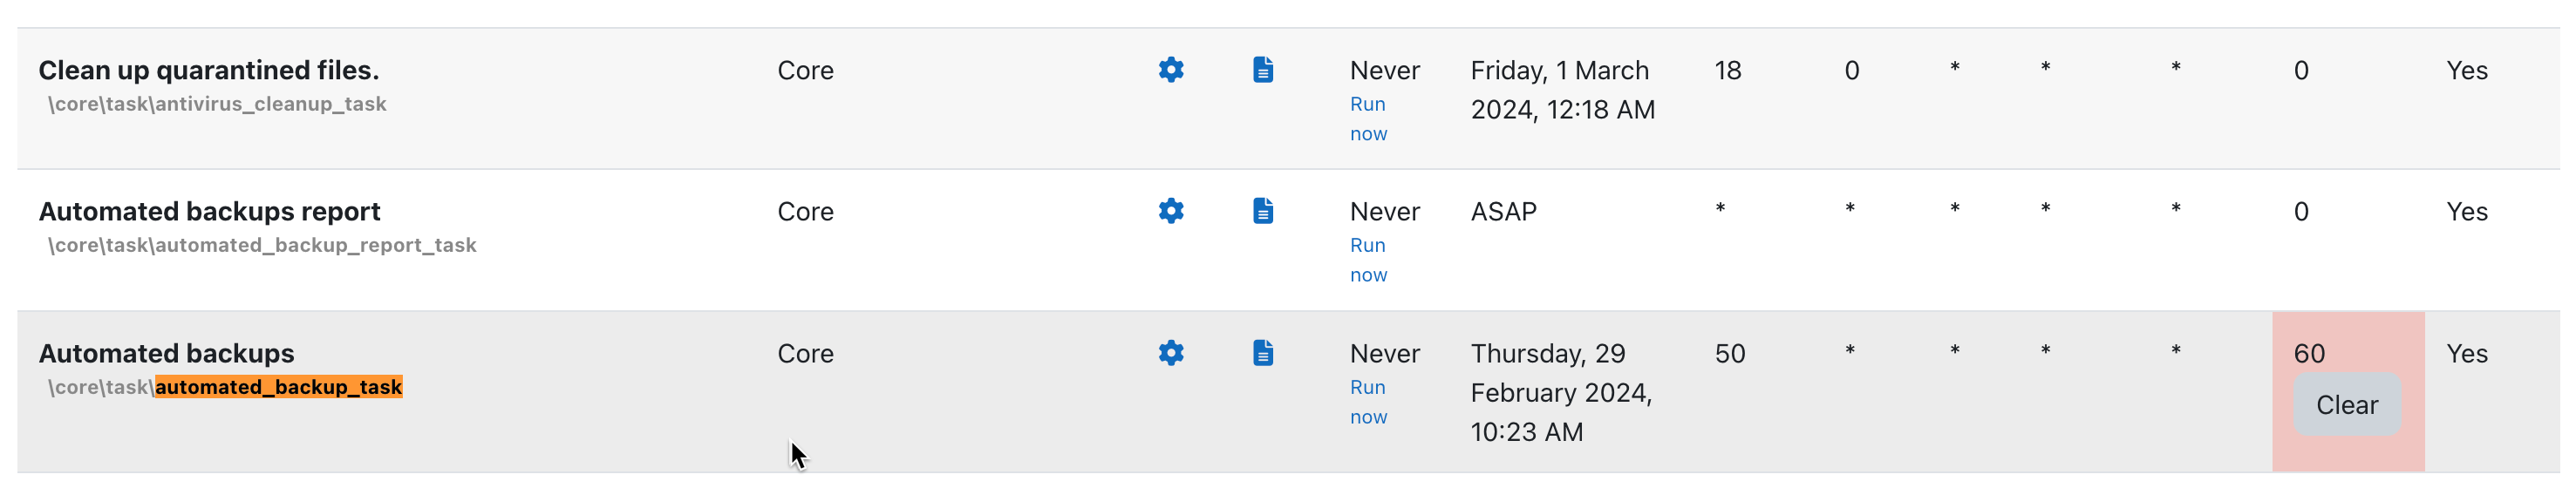View logs icon for Clean up quarantined files
The image size is (2576, 488).
(1263, 70)
